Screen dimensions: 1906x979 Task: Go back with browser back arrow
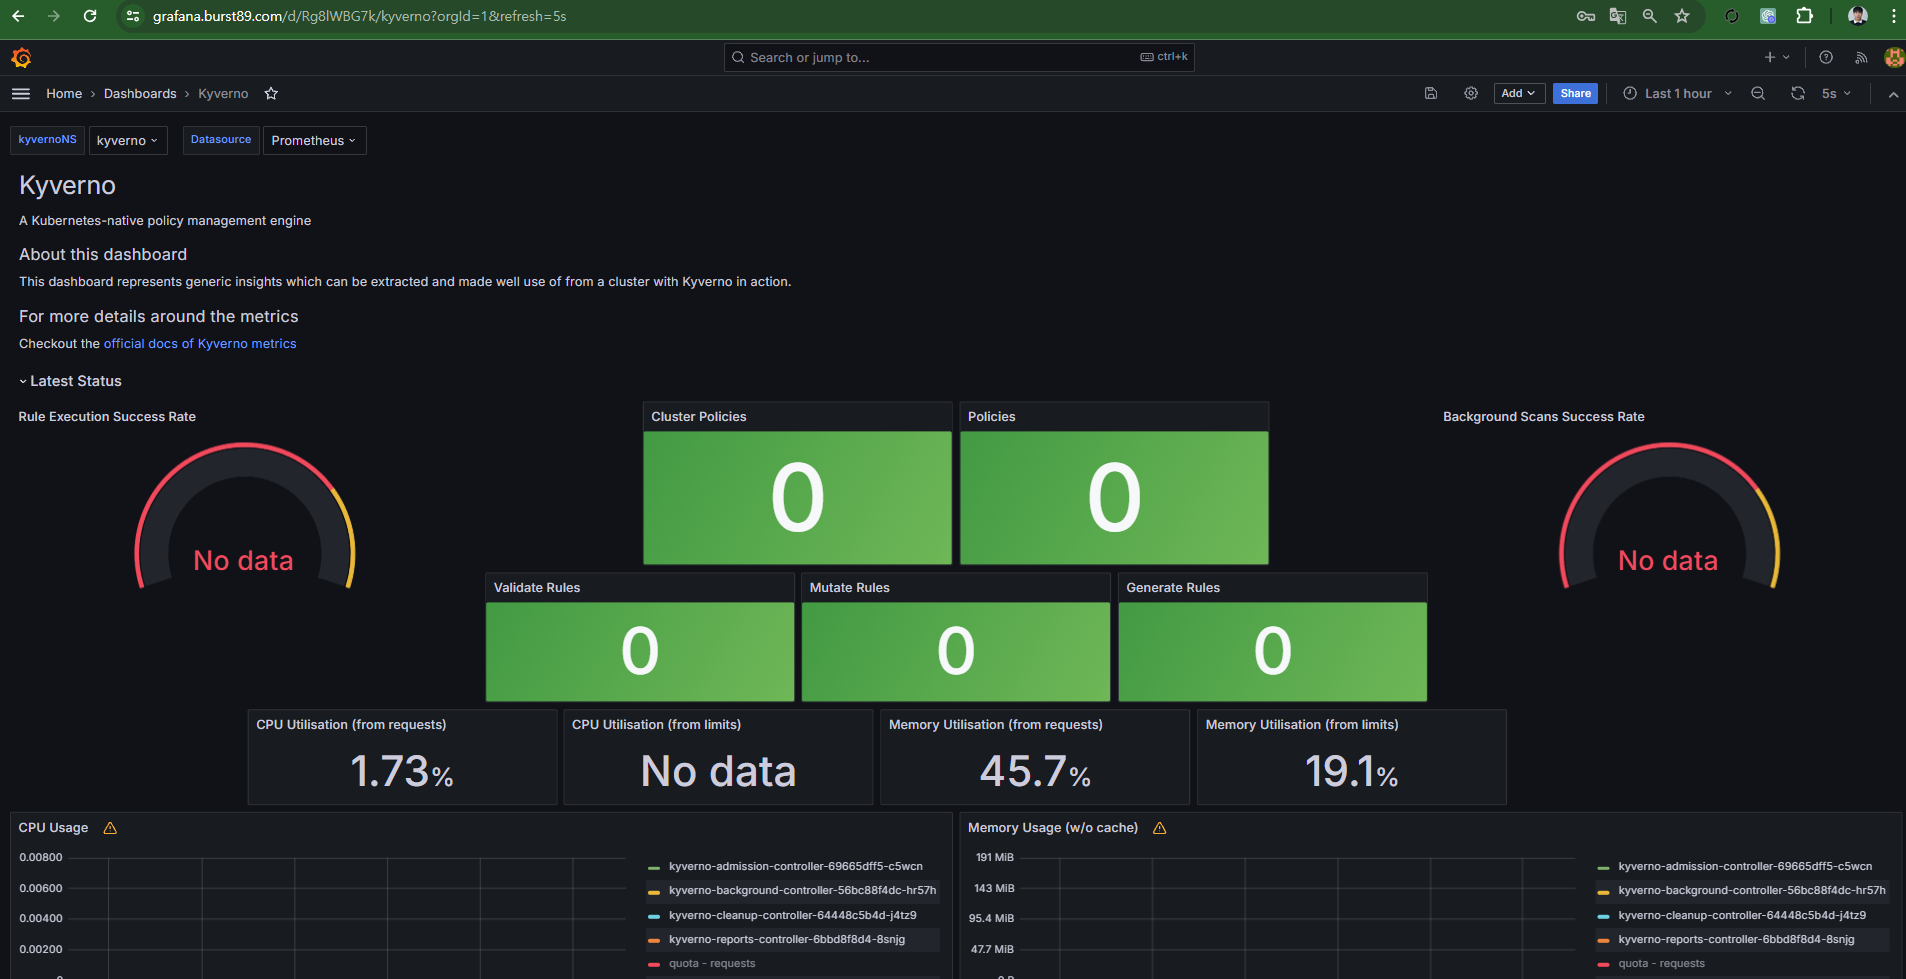[x=18, y=16]
